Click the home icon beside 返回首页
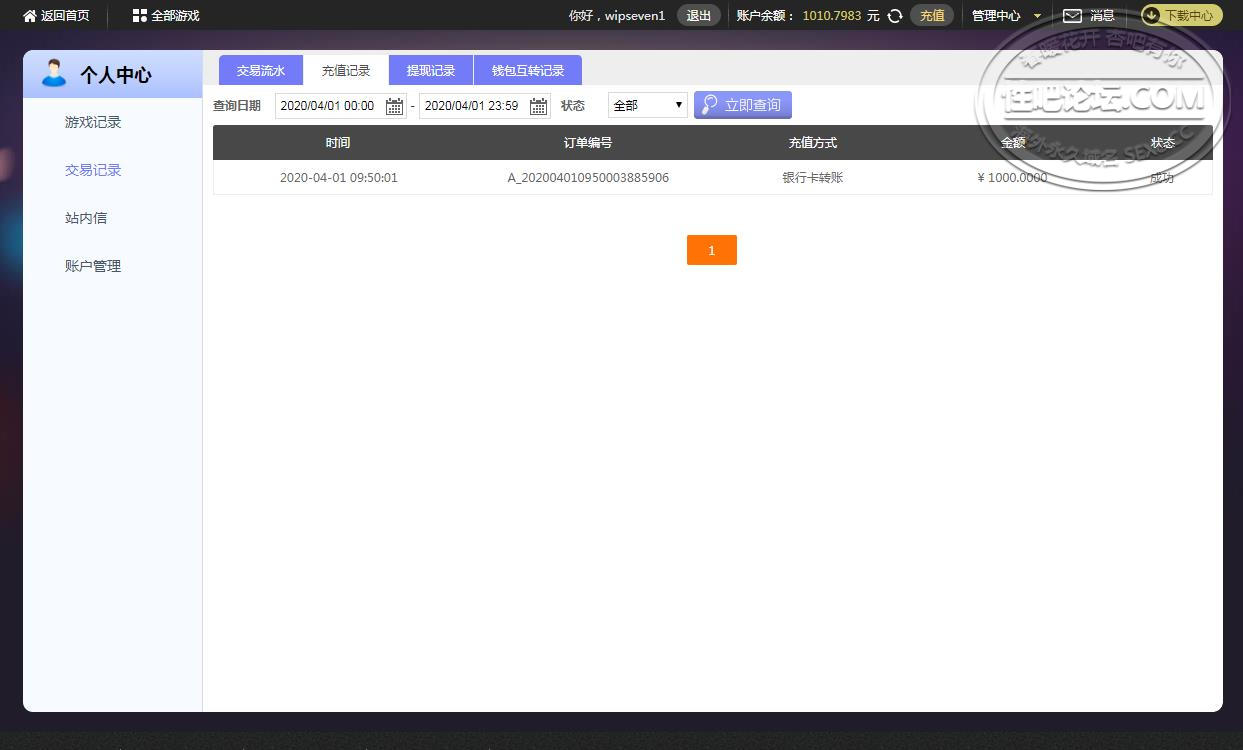This screenshot has height=750, width=1243. [30, 16]
